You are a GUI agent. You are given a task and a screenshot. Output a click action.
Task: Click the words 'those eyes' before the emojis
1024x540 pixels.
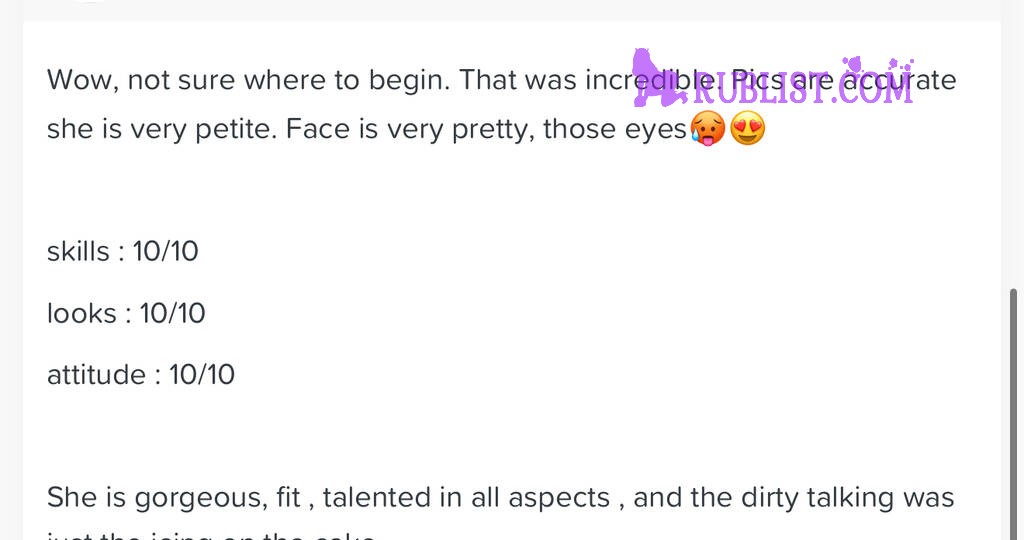click(615, 129)
